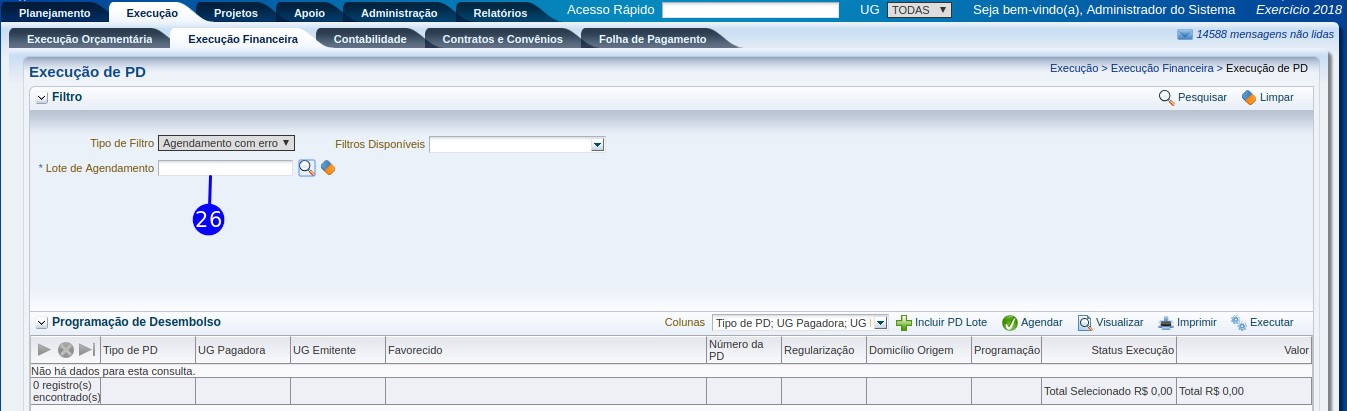Collapse the Programação de Desembolso section
The height and width of the screenshot is (411, 1347).
coord(41,323)
